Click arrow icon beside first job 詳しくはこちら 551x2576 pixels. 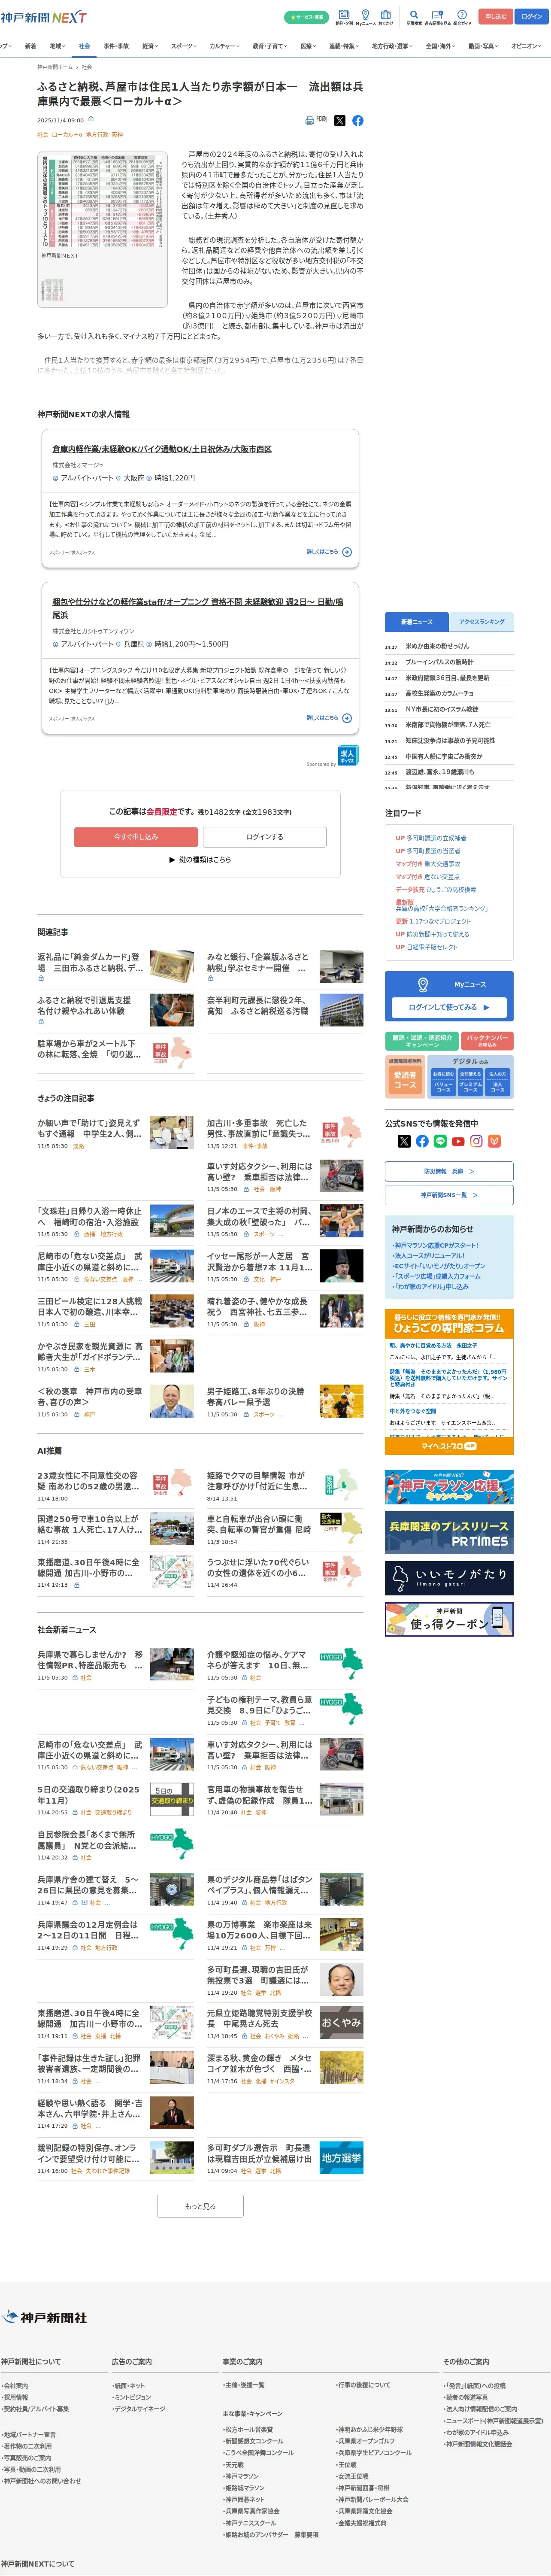347,552
